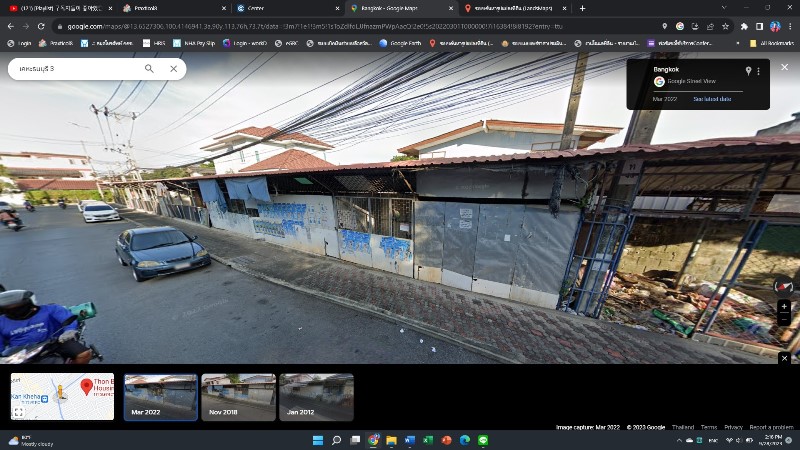Viewport: 800px width, 450px height.
Task: Expand hidden bookmarks overflow chevron
Action: (x=737, y=43)
